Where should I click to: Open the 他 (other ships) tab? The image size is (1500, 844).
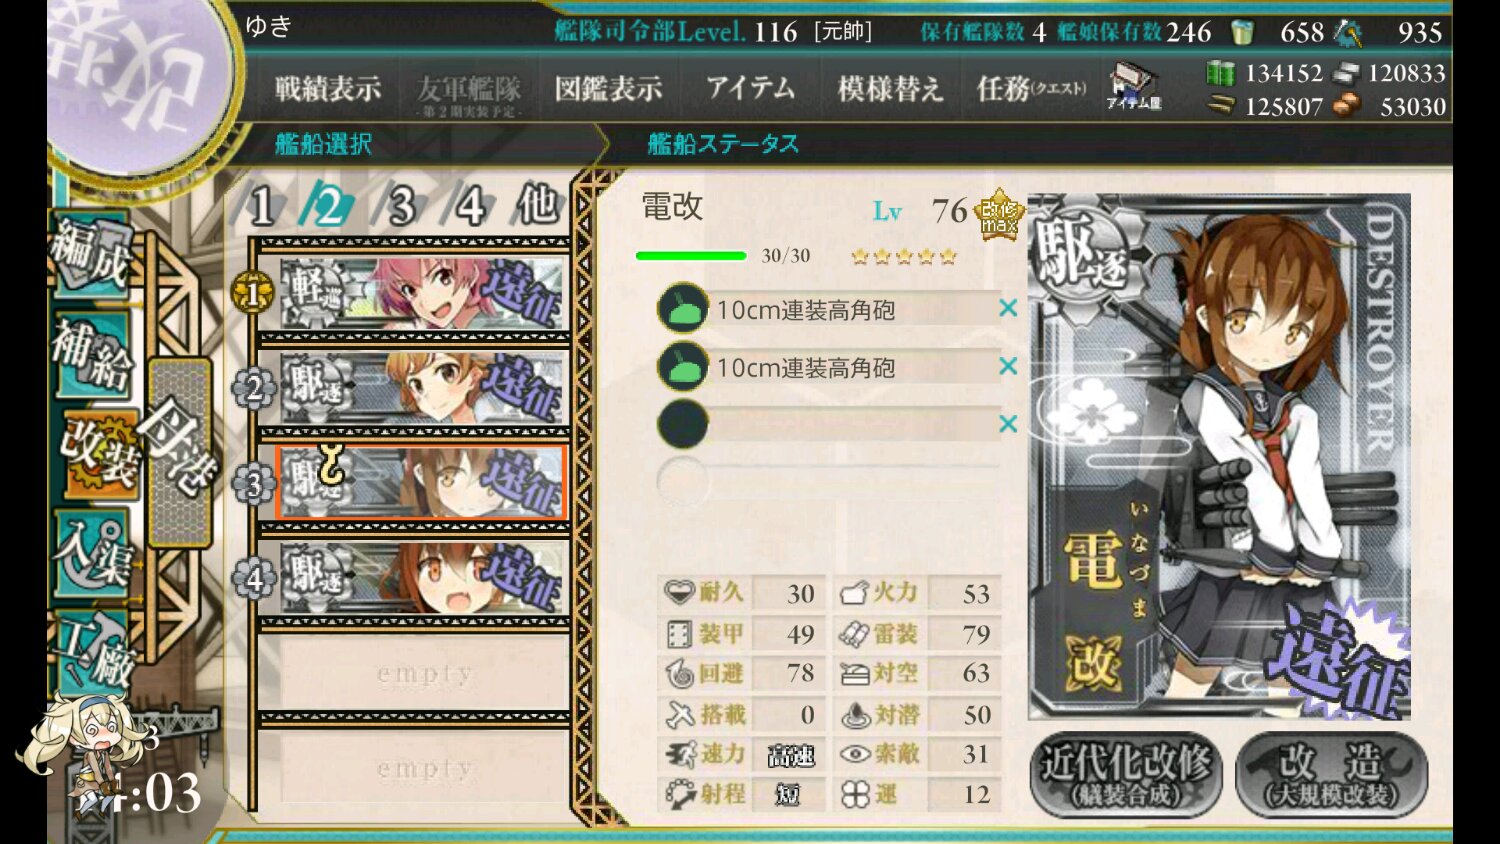pos(537,205)
